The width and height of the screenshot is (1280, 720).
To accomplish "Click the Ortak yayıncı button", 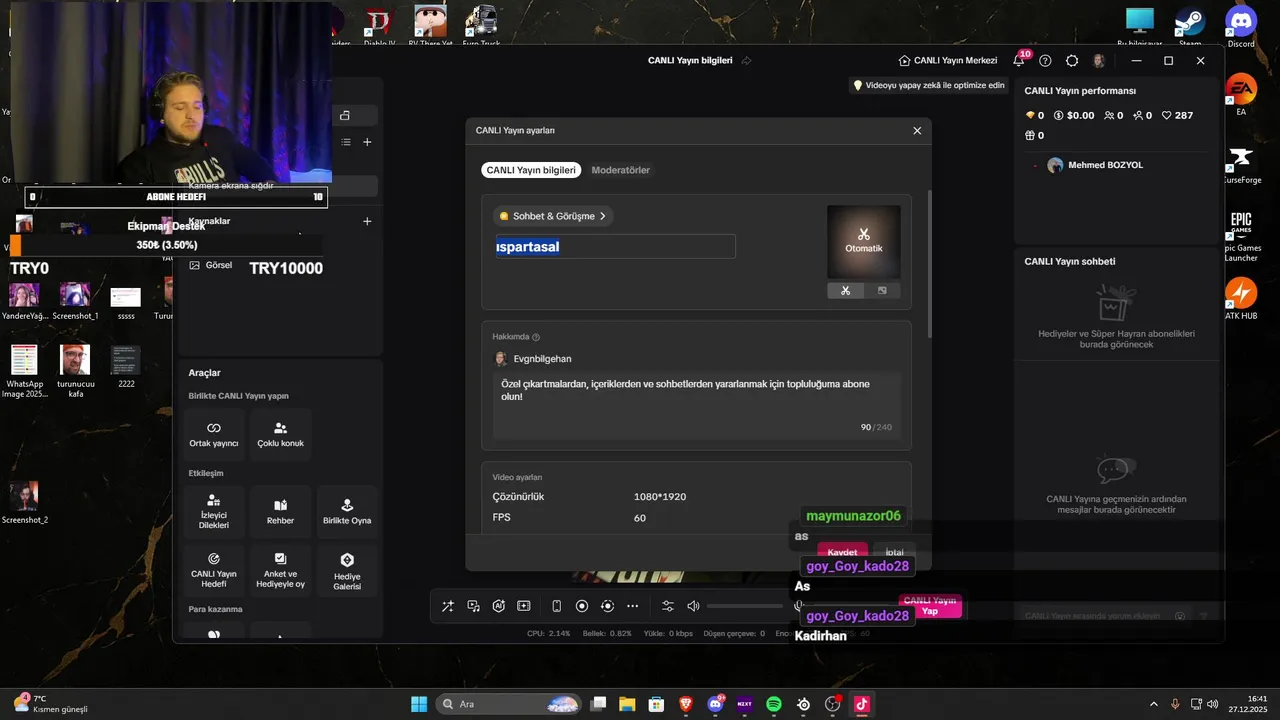I will click(x=213, y=434).
